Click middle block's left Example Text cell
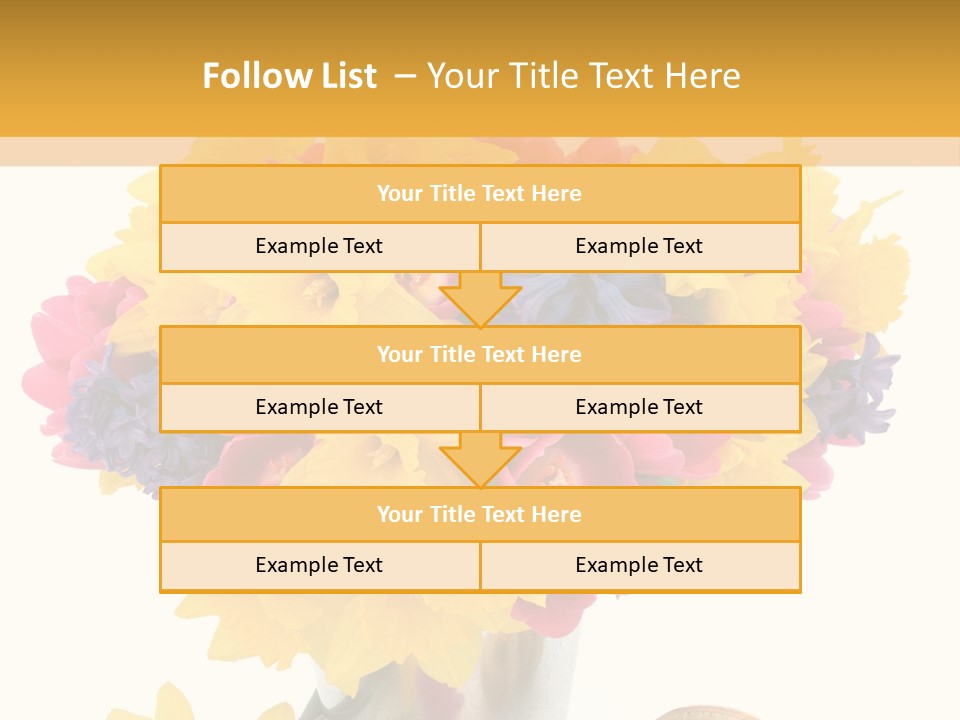 319,407
